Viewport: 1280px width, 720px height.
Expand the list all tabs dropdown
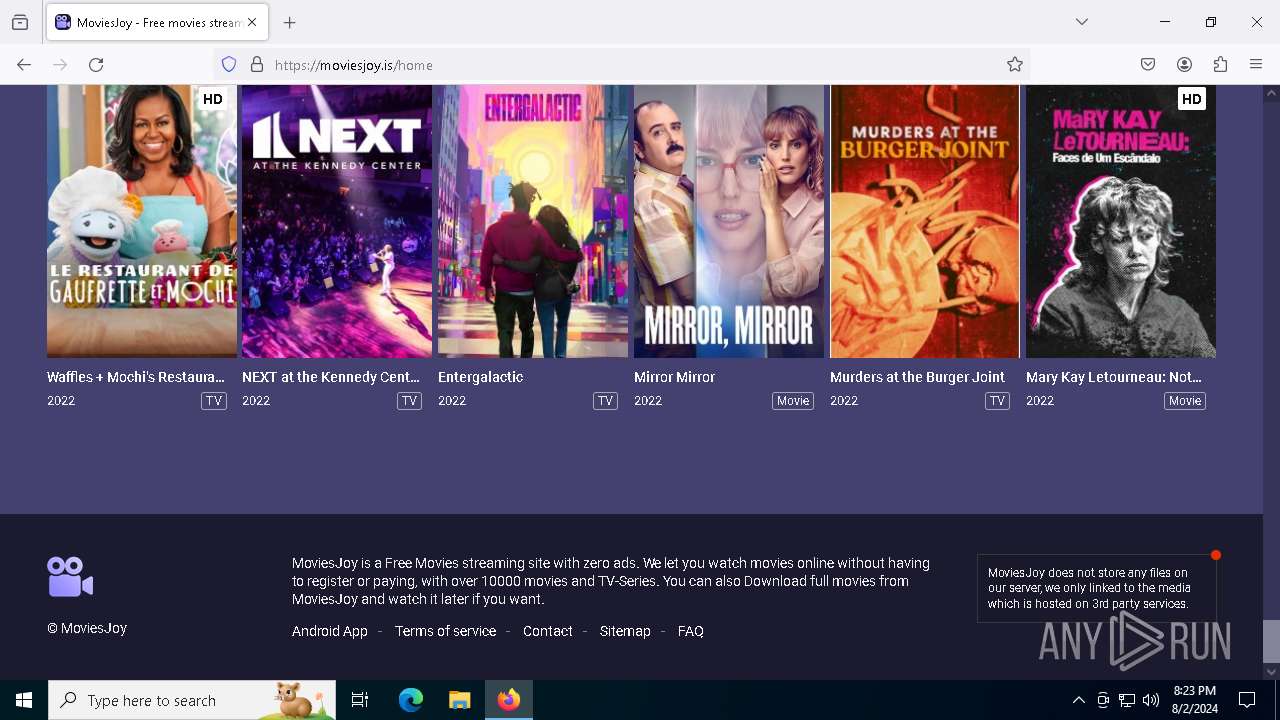pyautogui.click(x=1082, y=22)
